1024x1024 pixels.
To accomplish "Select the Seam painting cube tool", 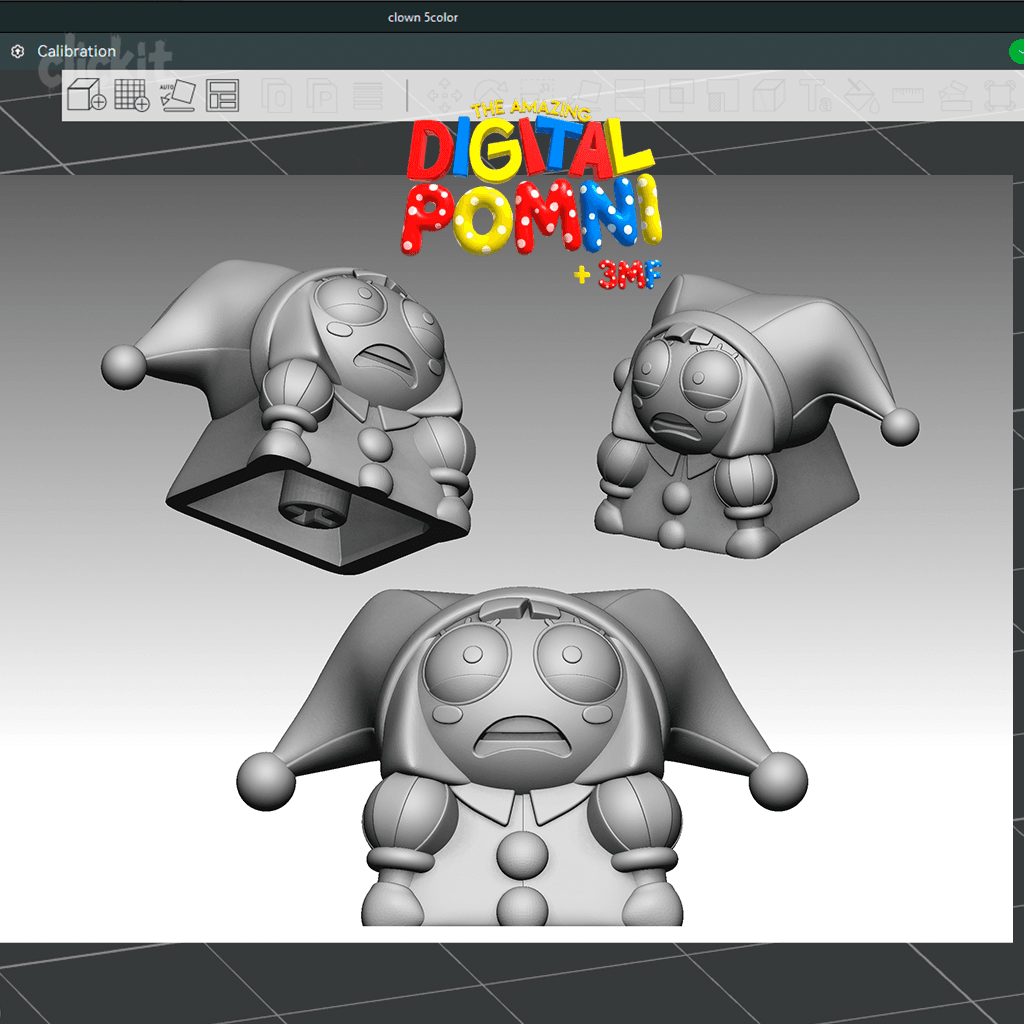I will tap(769, 96).
